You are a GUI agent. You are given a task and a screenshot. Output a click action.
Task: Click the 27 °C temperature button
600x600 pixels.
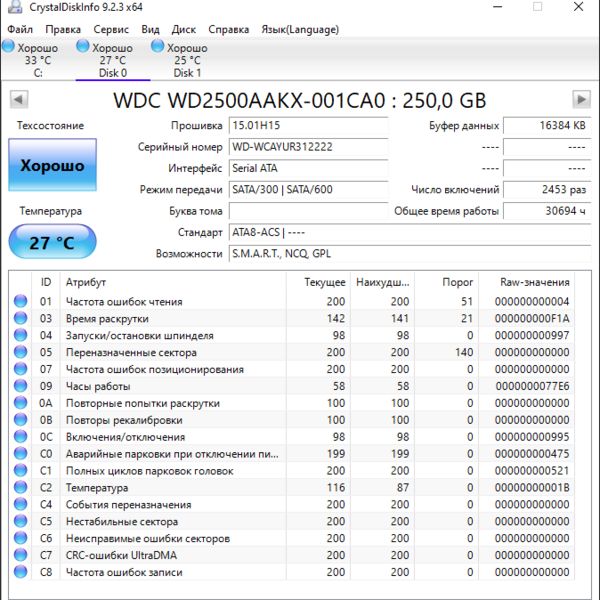(52, 242)
